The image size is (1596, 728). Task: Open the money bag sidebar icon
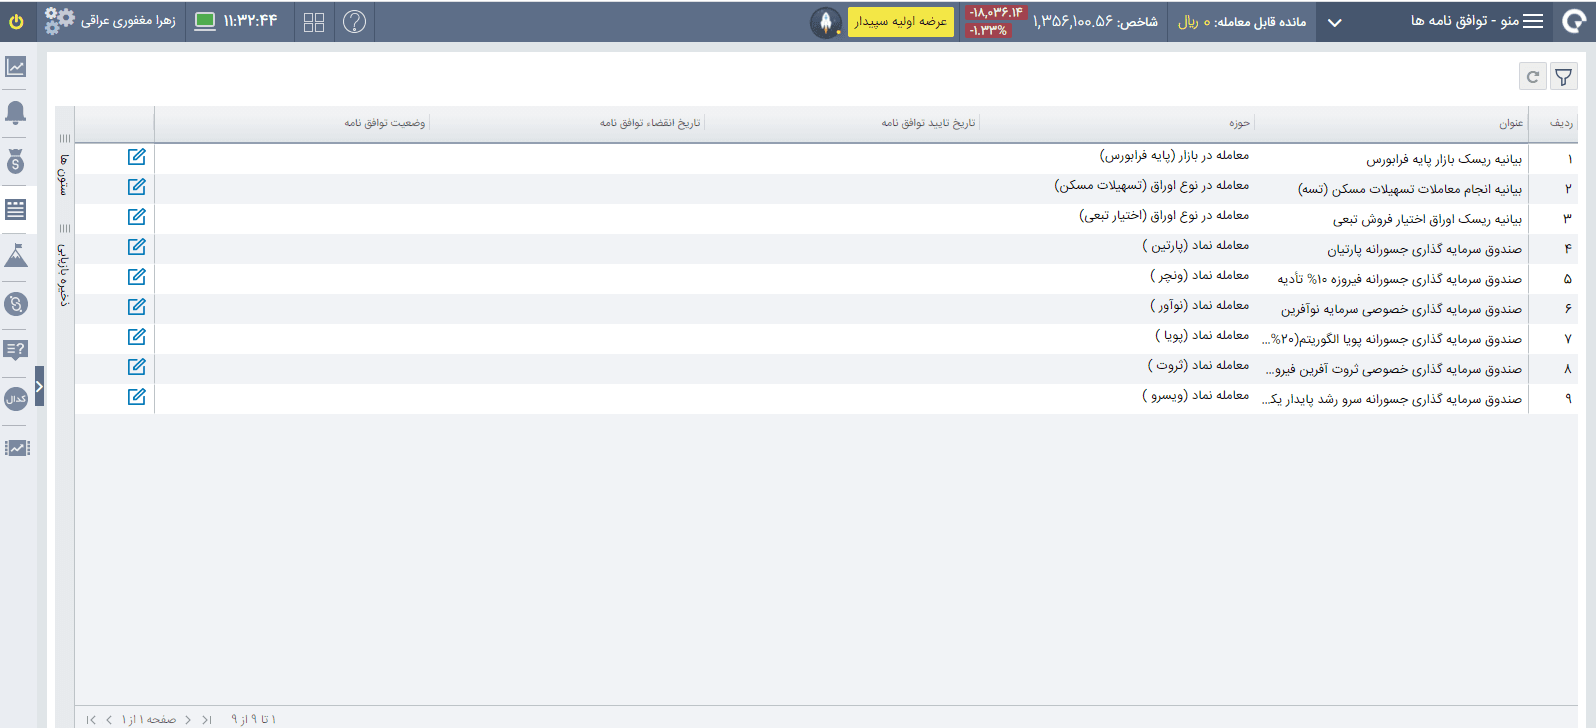coord(16,161)
